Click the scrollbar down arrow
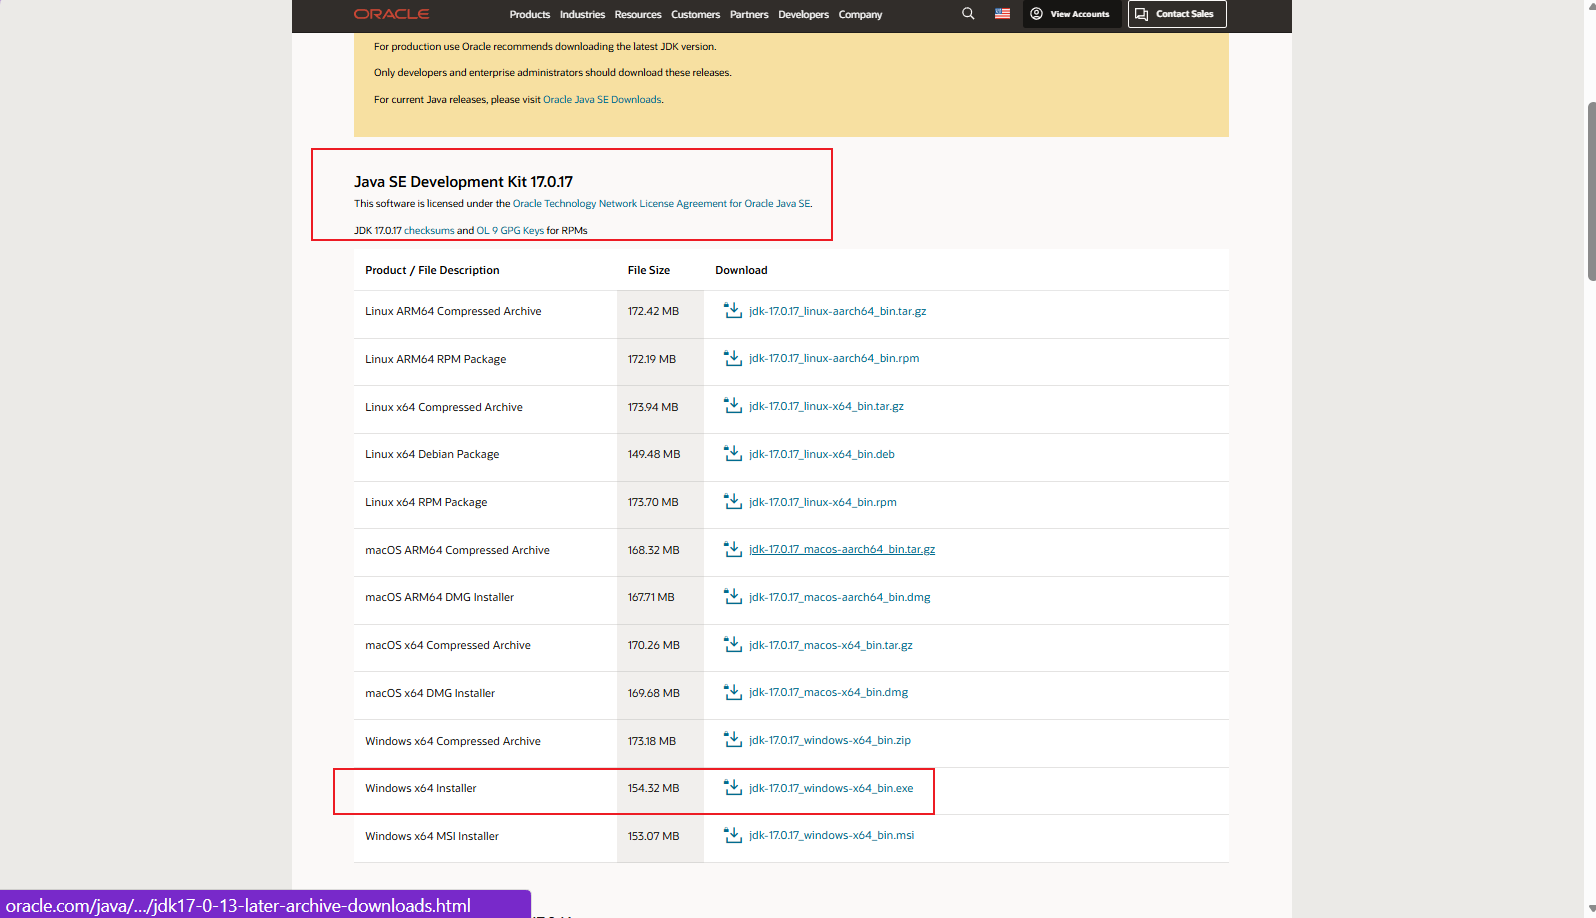1596x918 pixels. 1591,911
